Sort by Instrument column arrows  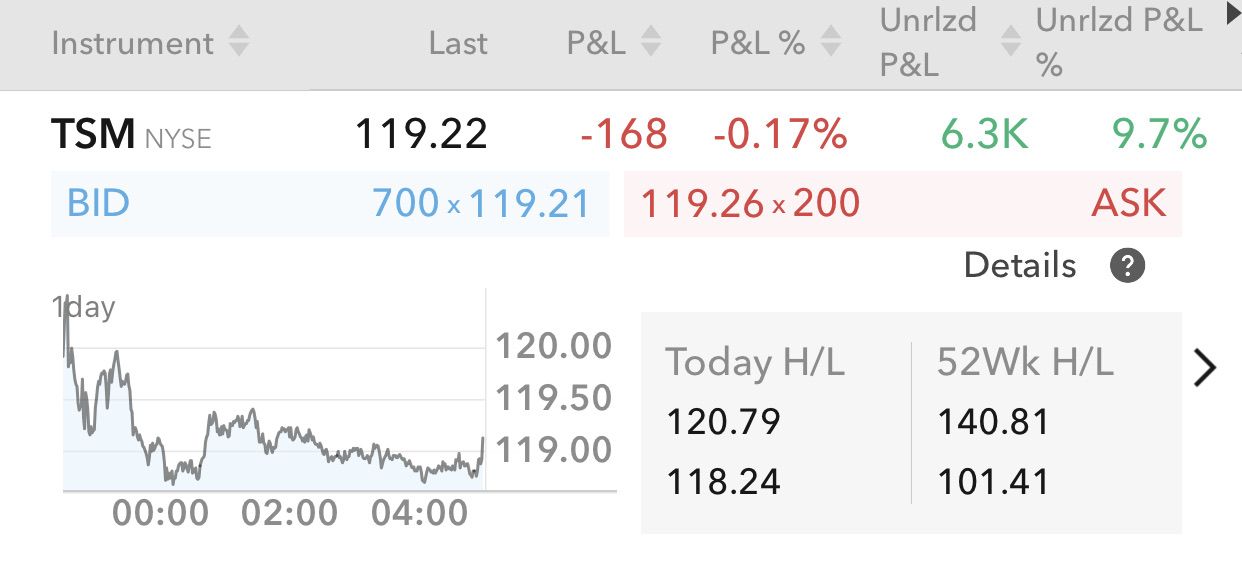coord(238,43)
